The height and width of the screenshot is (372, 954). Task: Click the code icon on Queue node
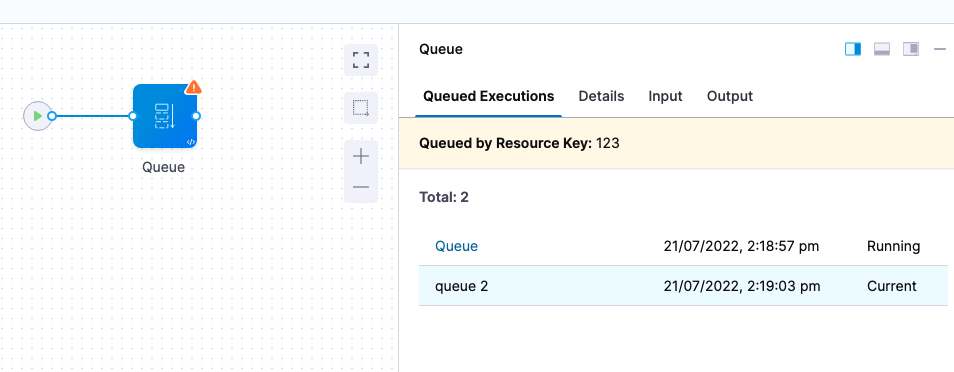190,142
